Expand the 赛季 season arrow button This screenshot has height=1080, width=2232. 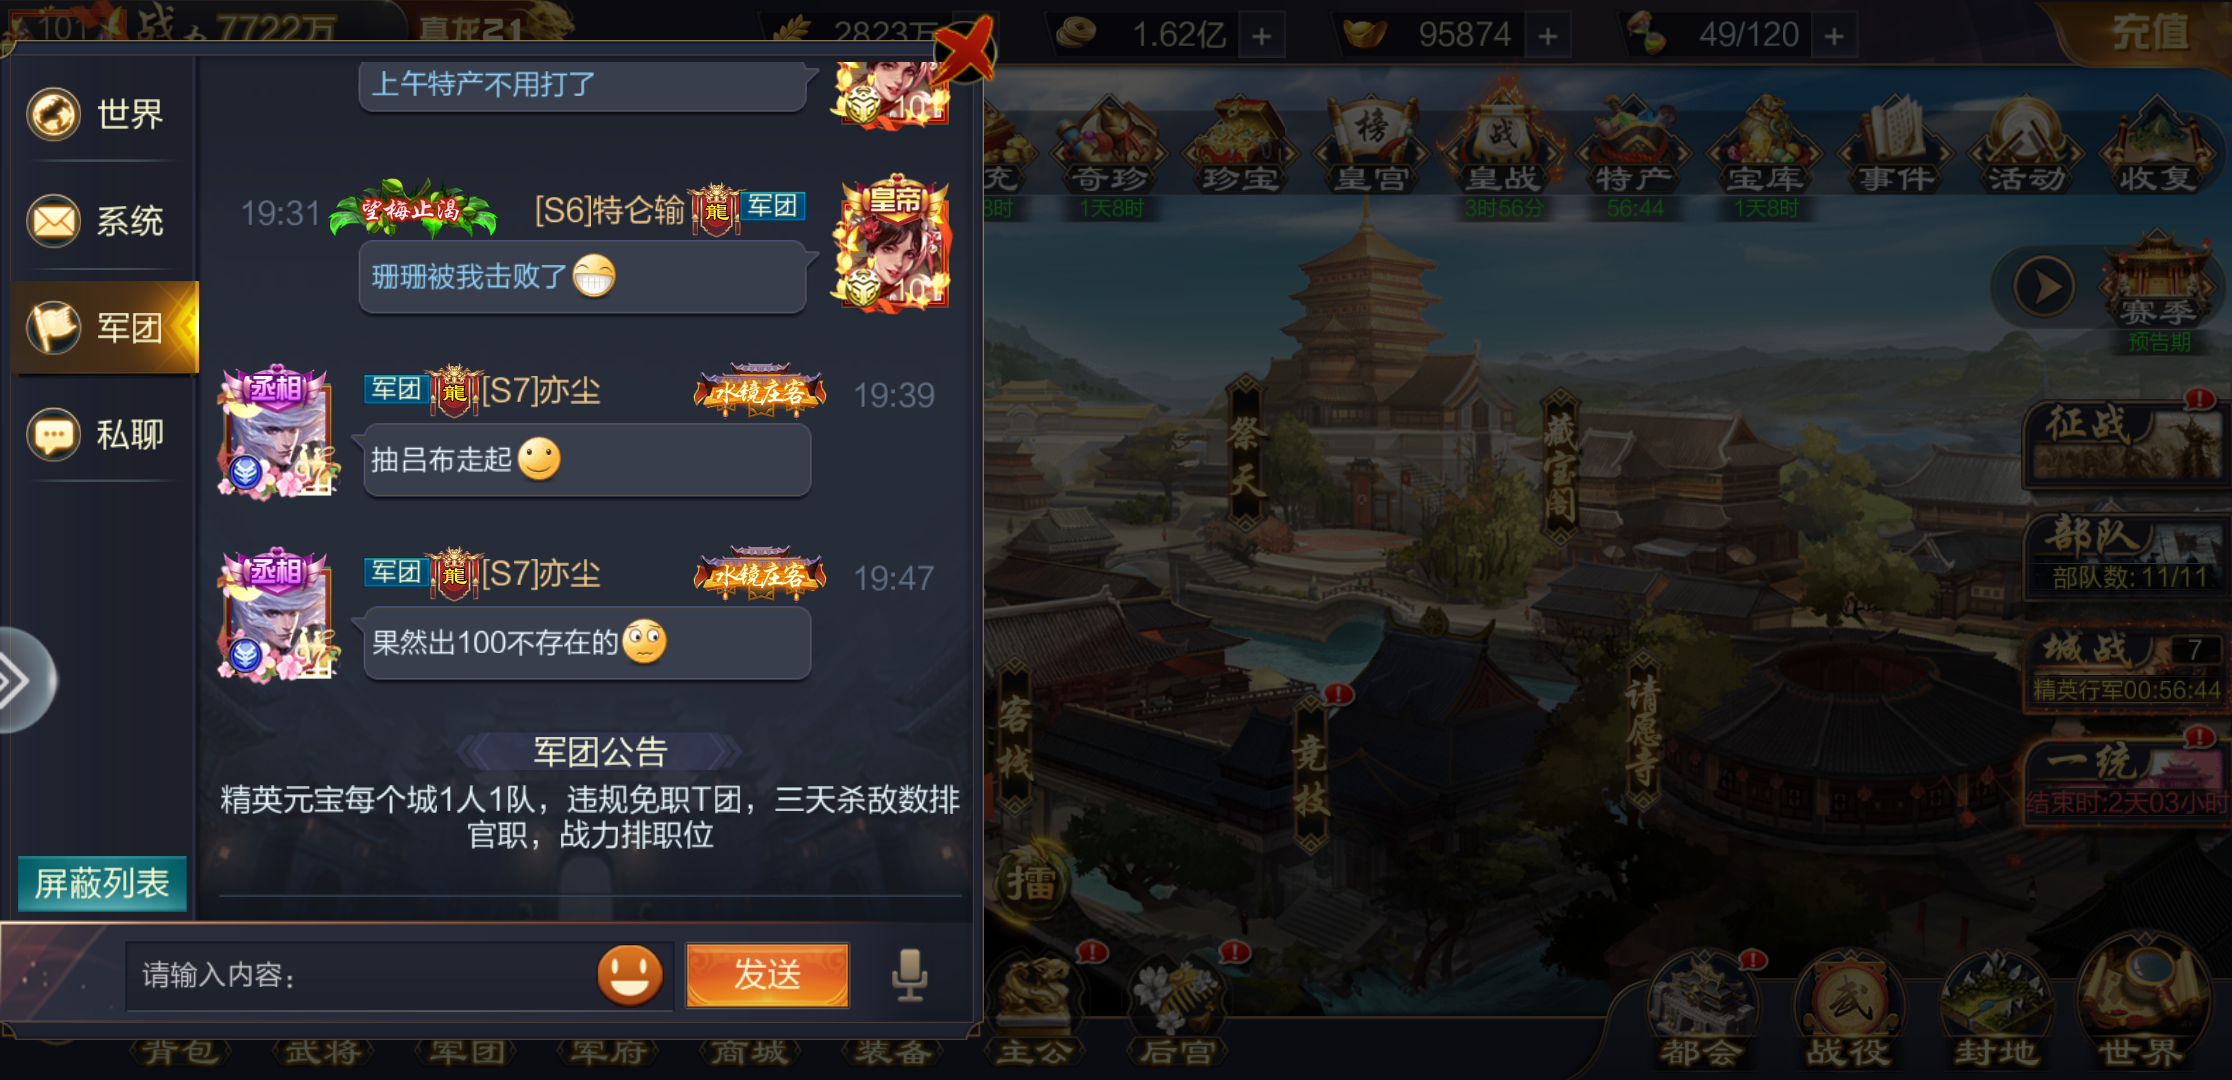[x=2044, y=288]
